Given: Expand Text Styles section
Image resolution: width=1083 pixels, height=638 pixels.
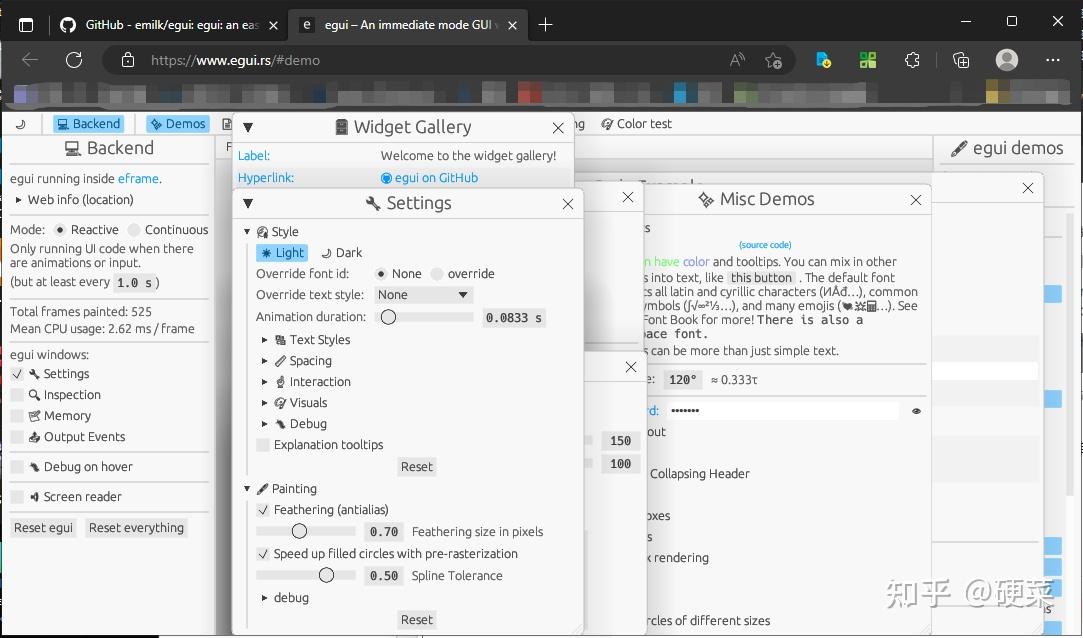Looking at the screenshot, I should click(265, 340).
